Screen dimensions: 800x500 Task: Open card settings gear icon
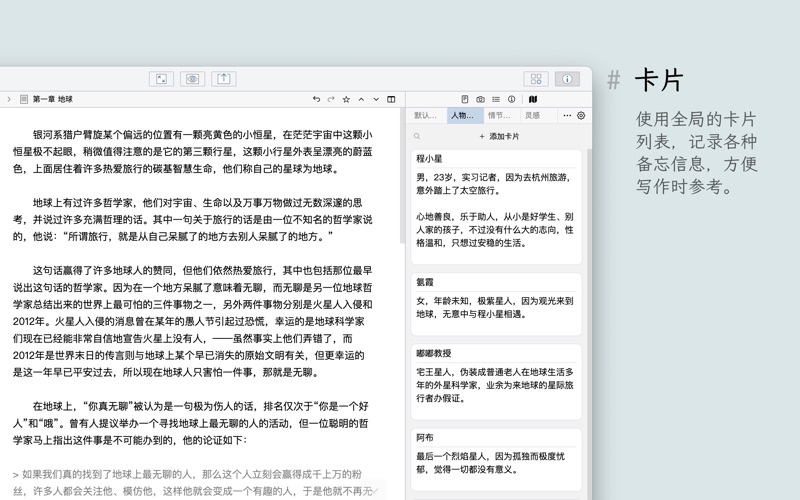click(581, 116)
